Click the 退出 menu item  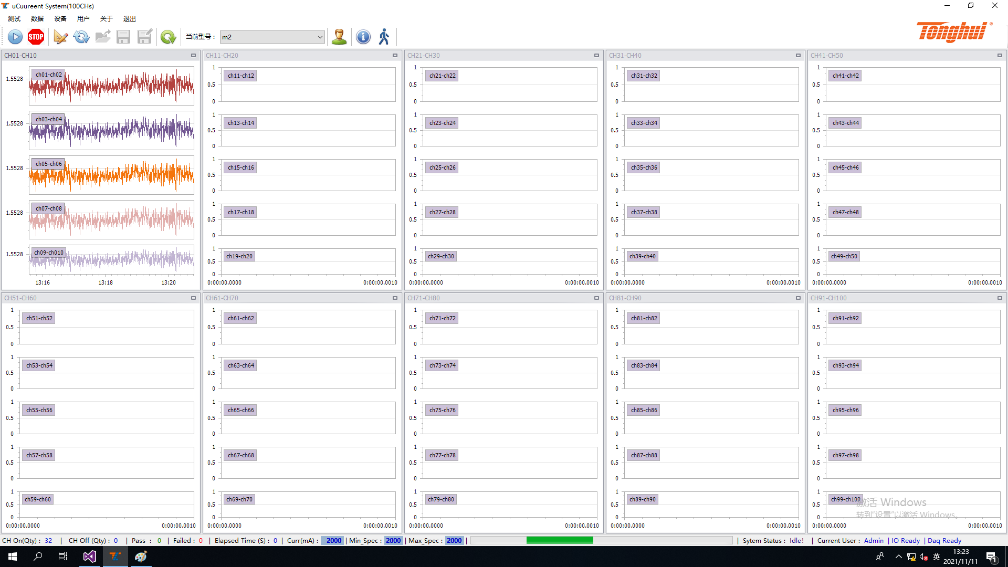pos(129,19)
